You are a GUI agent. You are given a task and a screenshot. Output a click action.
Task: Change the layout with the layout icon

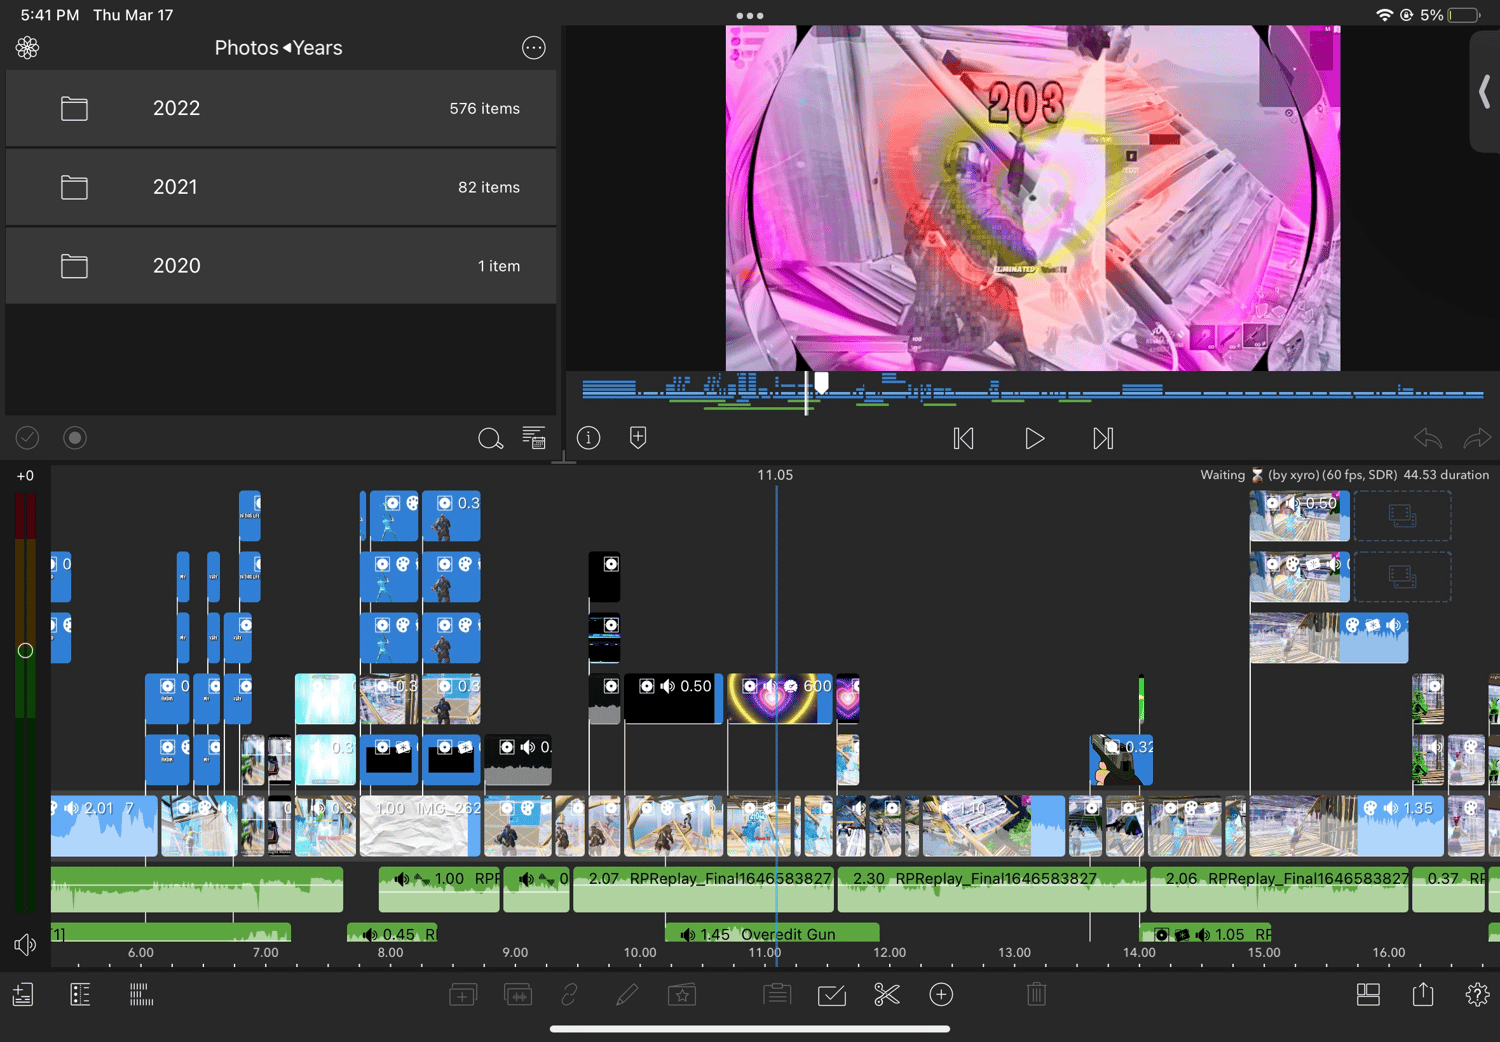[x=1368, y=995]
